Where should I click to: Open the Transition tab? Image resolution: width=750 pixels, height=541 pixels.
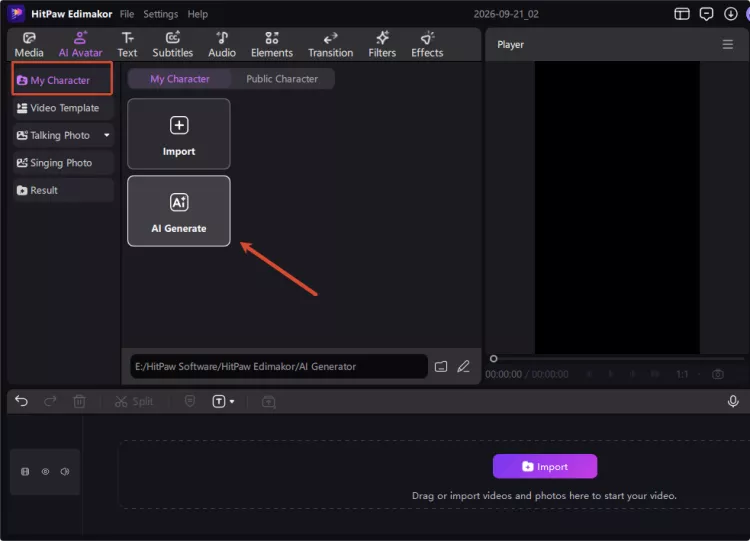tap(331, 44)
